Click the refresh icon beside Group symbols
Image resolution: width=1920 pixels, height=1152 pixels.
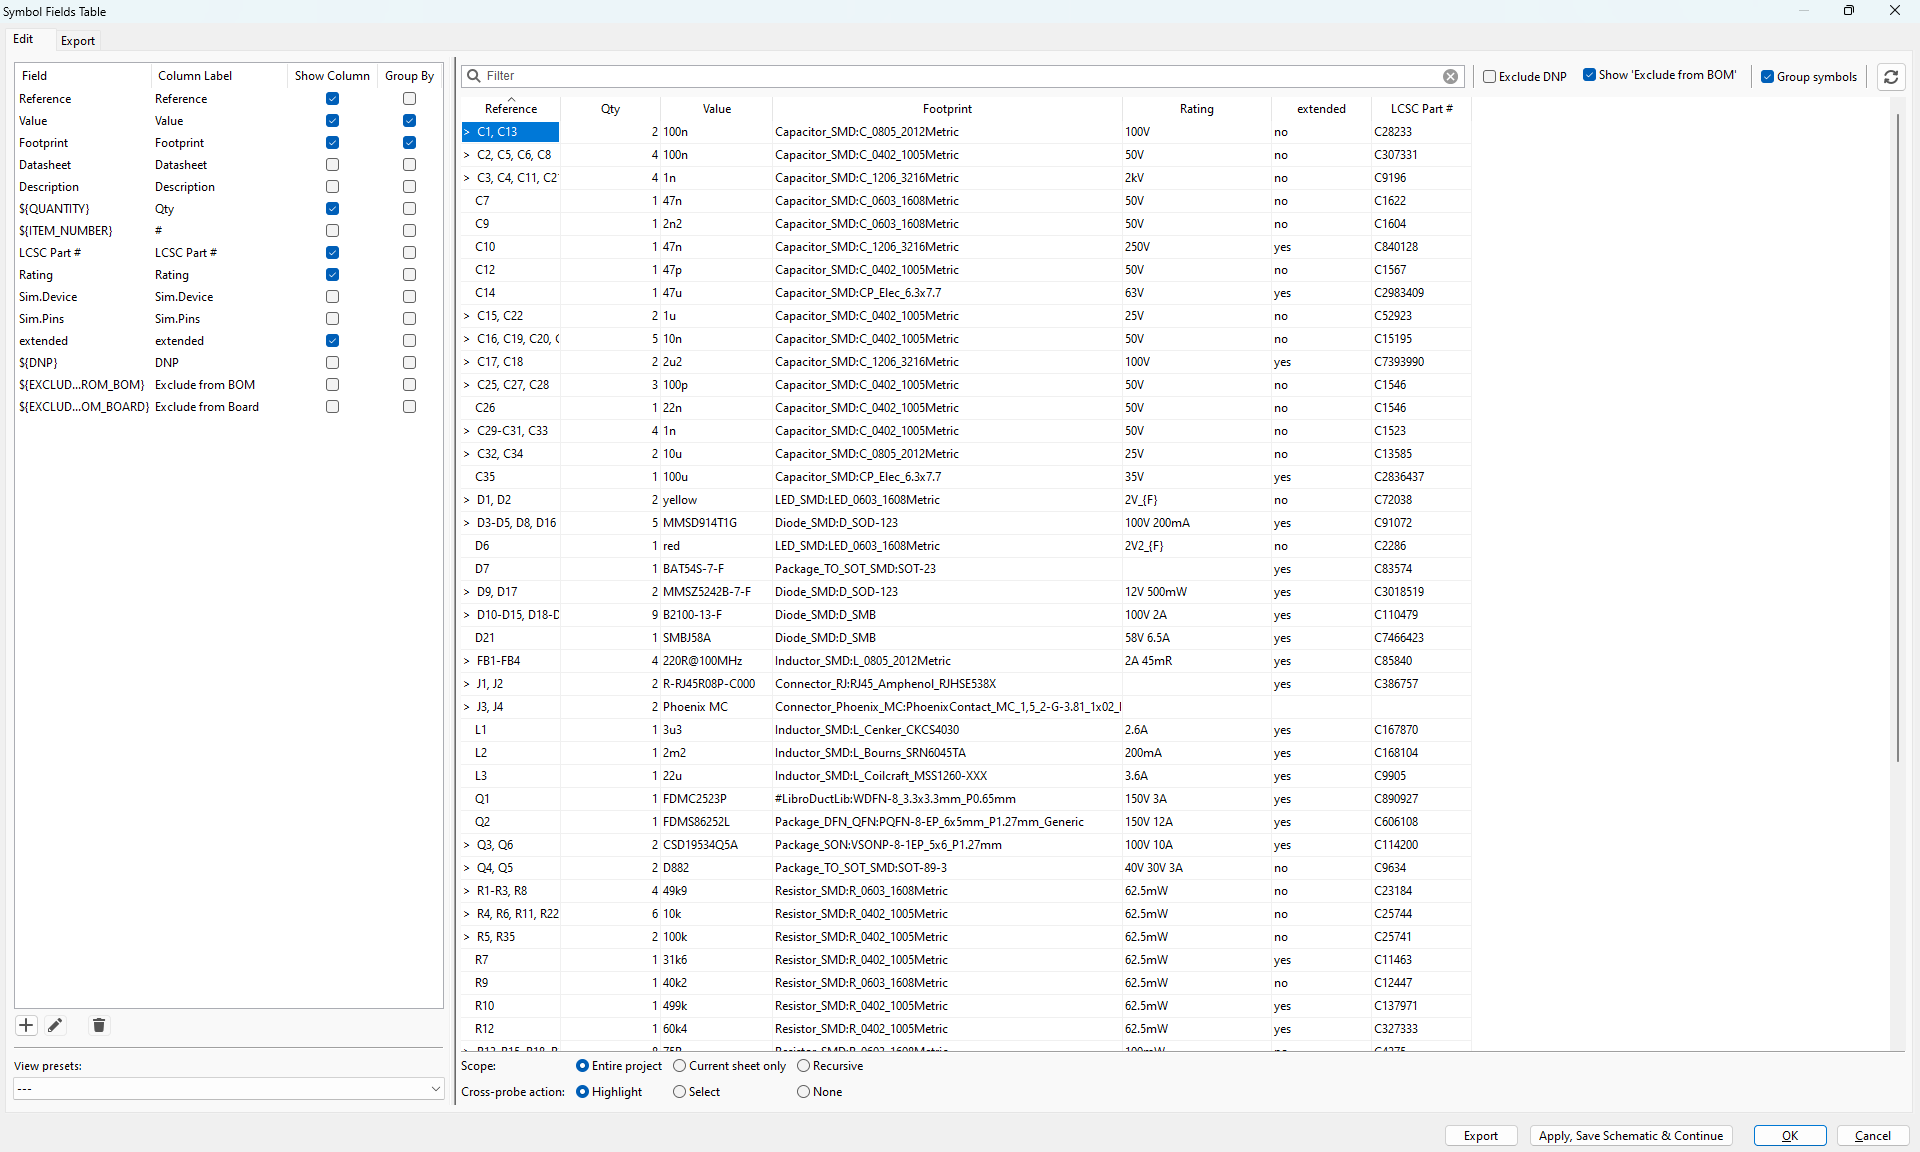[x=1890, y=76]
